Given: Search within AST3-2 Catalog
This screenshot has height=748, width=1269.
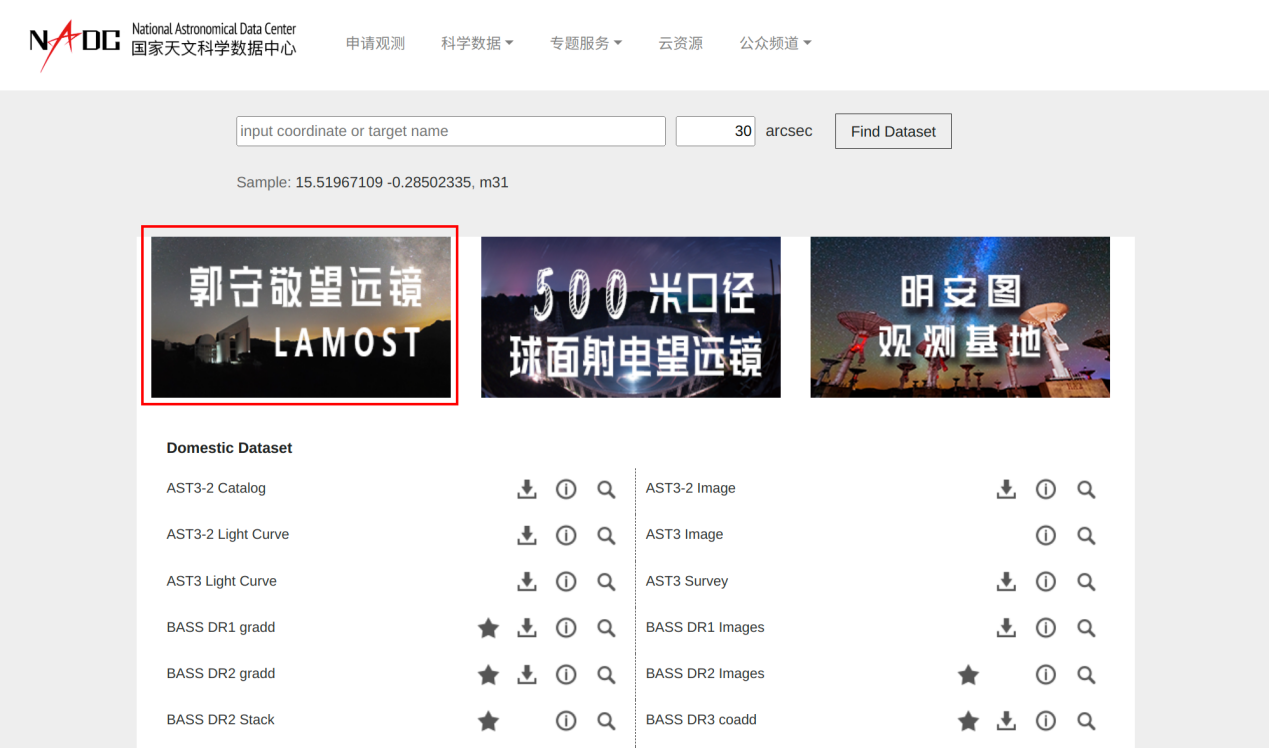Looking at the screenshot, I should click(606, 489).
